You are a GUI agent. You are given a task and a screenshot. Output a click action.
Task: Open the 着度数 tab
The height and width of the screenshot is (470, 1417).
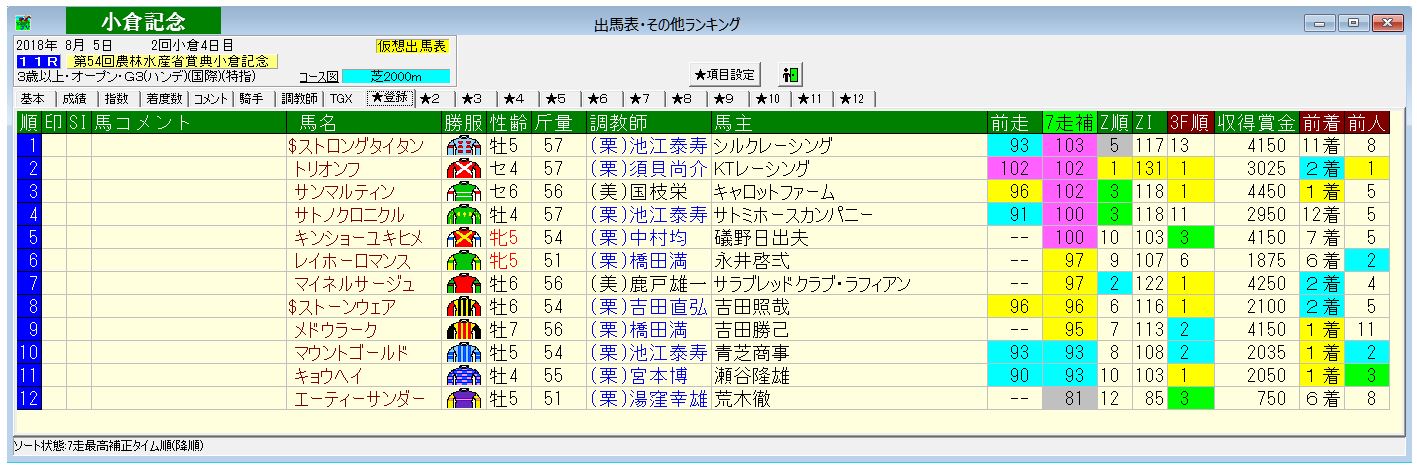point(163,98)
